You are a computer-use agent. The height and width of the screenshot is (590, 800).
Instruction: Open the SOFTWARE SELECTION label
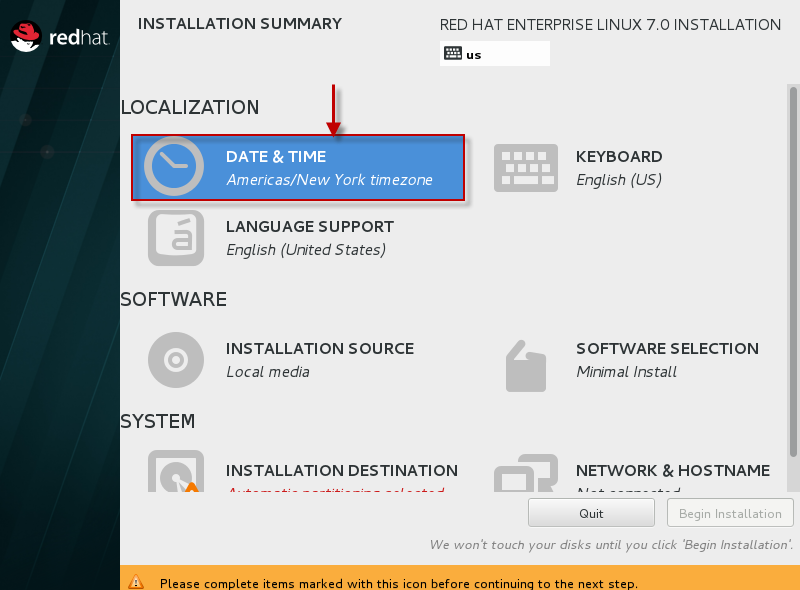(x=667, y=349)
